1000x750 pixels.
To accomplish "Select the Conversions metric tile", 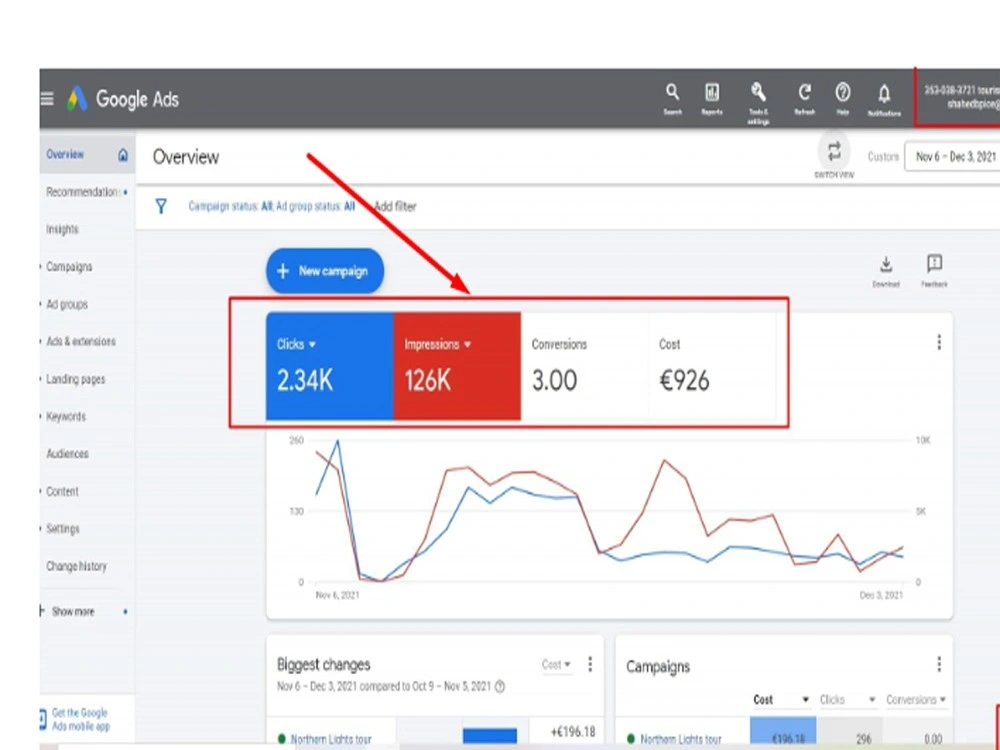I will [585, 366].
